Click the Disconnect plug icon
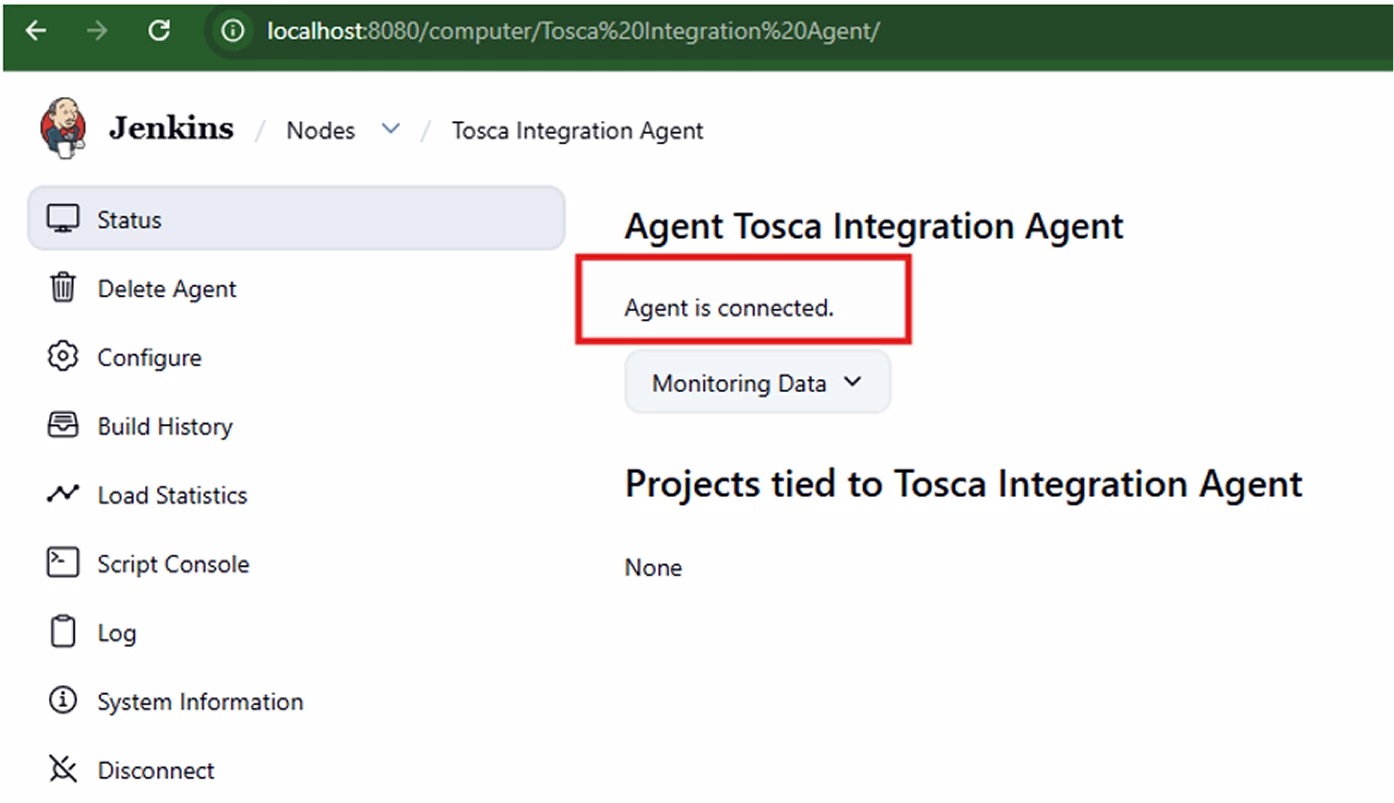The width and height of the screenshot is (1394, 803). coord(63,770)
